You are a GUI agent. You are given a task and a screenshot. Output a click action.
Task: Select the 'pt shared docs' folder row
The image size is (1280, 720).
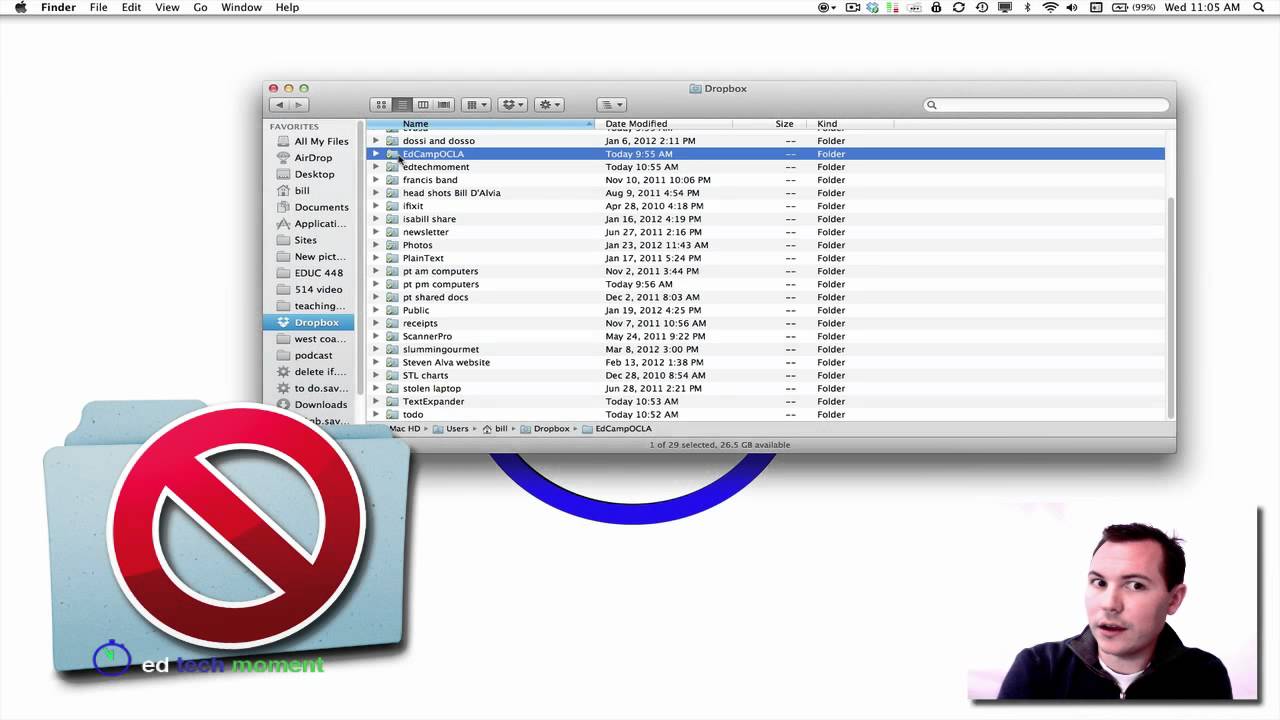tap(765, 297)
